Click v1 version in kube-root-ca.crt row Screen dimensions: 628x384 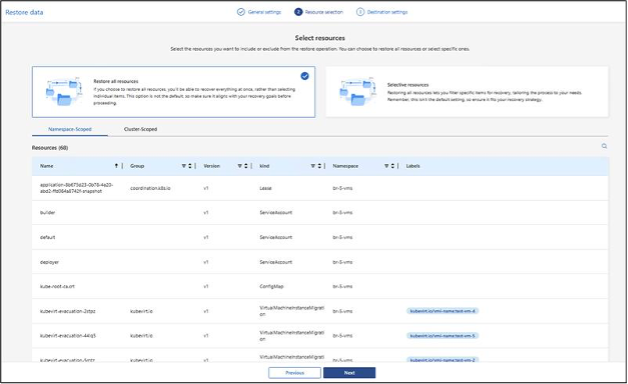(205, 287)
